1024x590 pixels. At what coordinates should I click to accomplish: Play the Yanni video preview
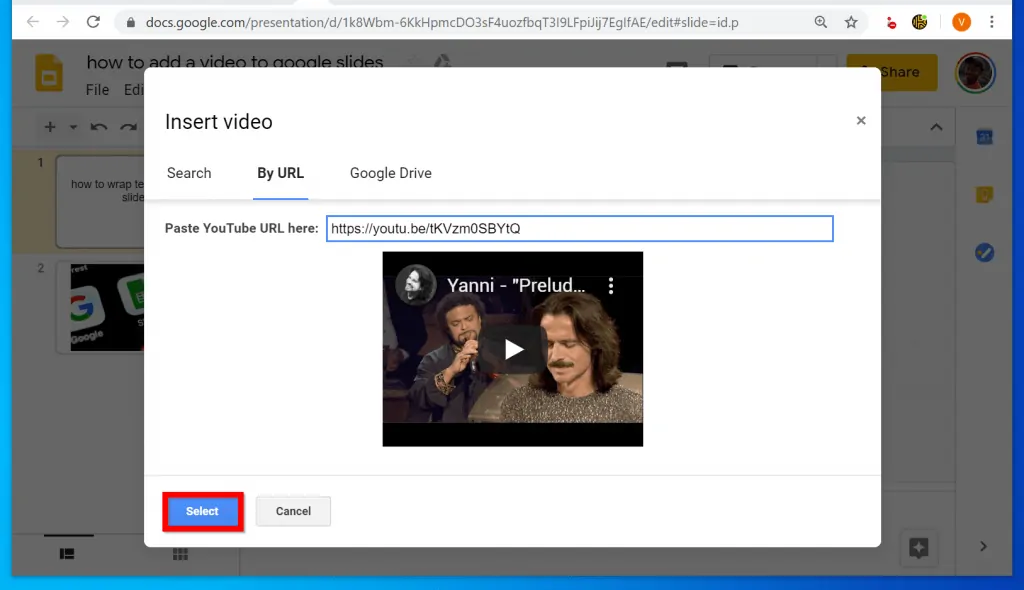(x=513, y=349)
